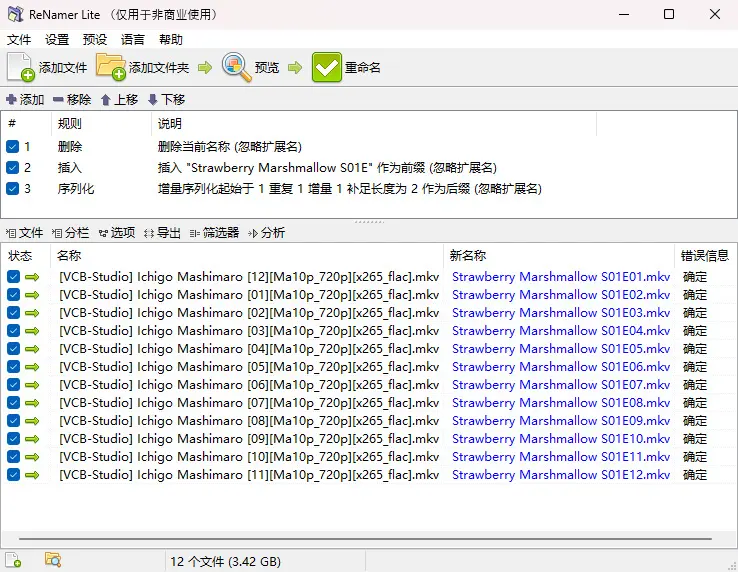Screen dimensions: 738x572
Task: Open the 筛选器 filters dropdown
Action: point(214,233)
